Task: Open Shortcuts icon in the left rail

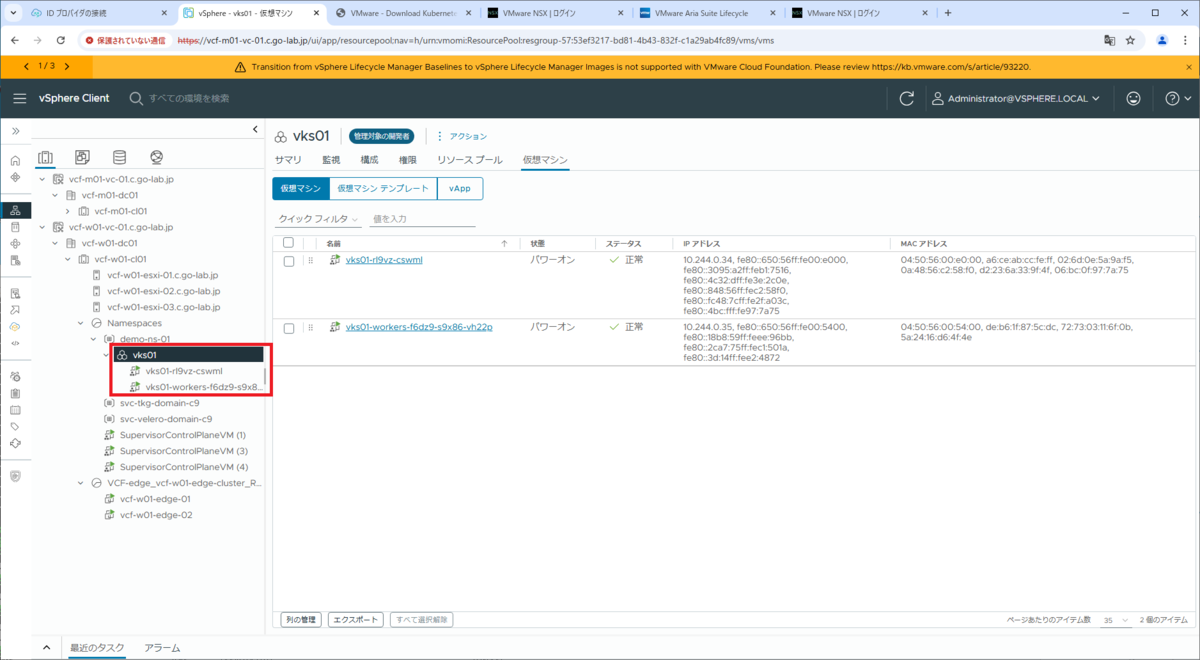Action: coord(15,177)
